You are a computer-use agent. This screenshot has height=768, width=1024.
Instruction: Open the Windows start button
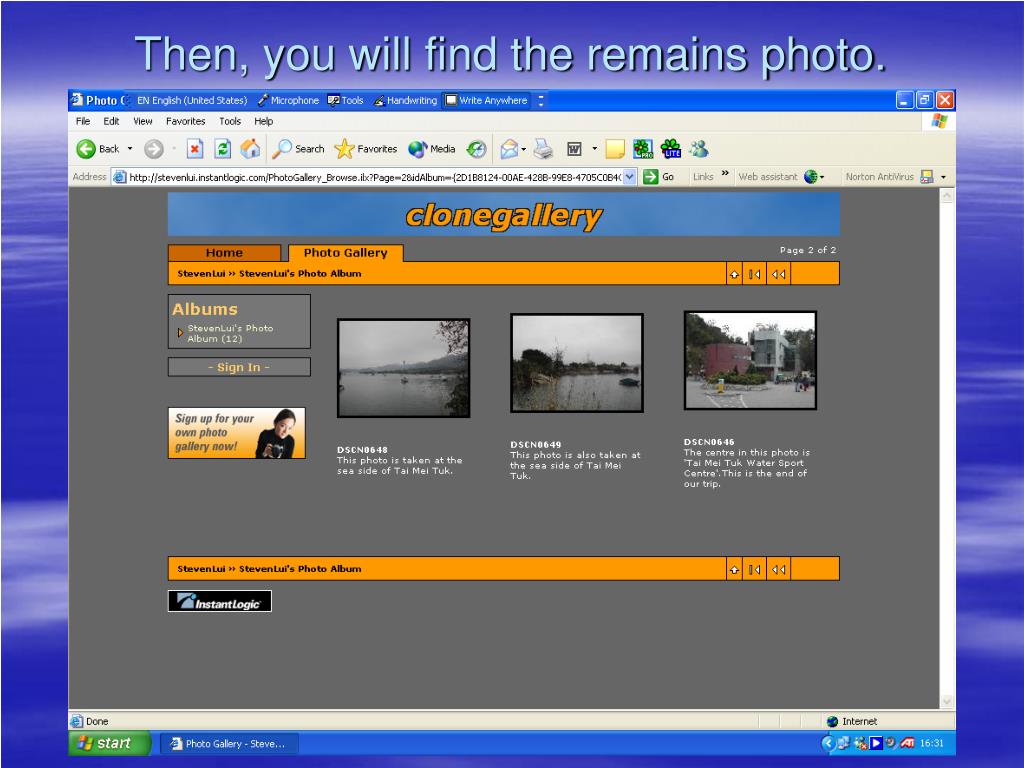[110, 743]
